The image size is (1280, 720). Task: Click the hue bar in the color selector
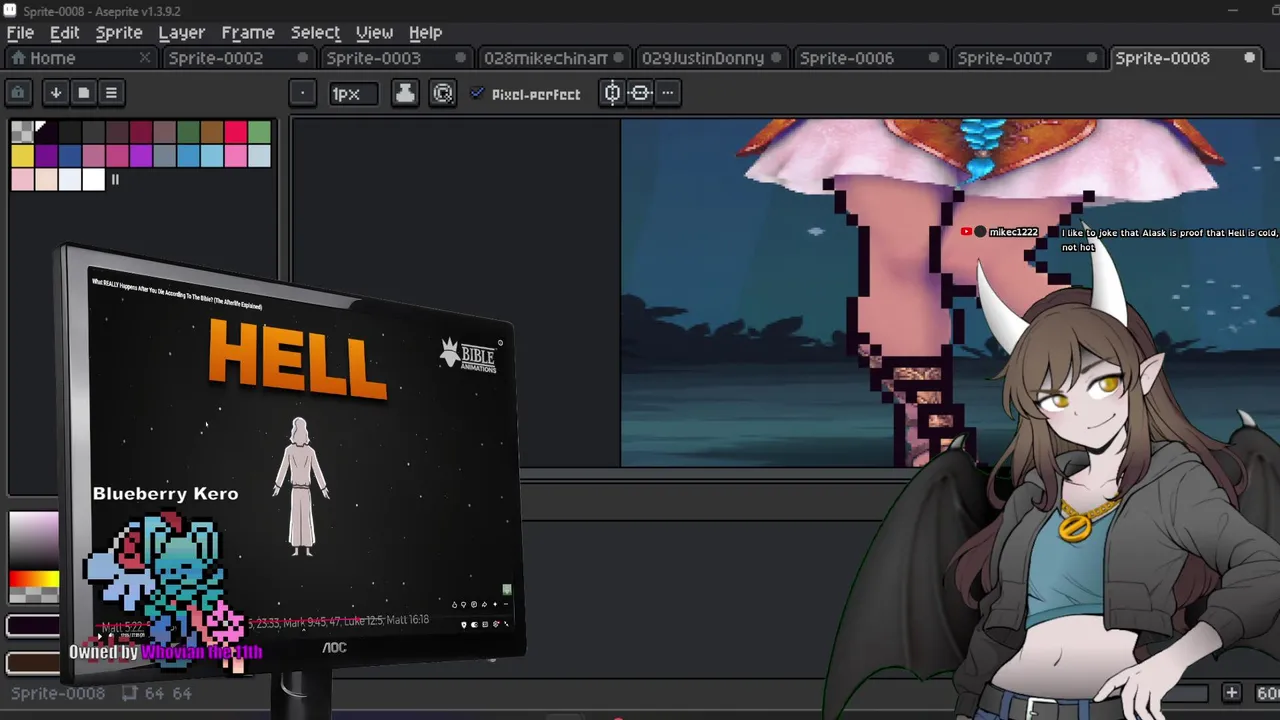click(x=34, y=579)
